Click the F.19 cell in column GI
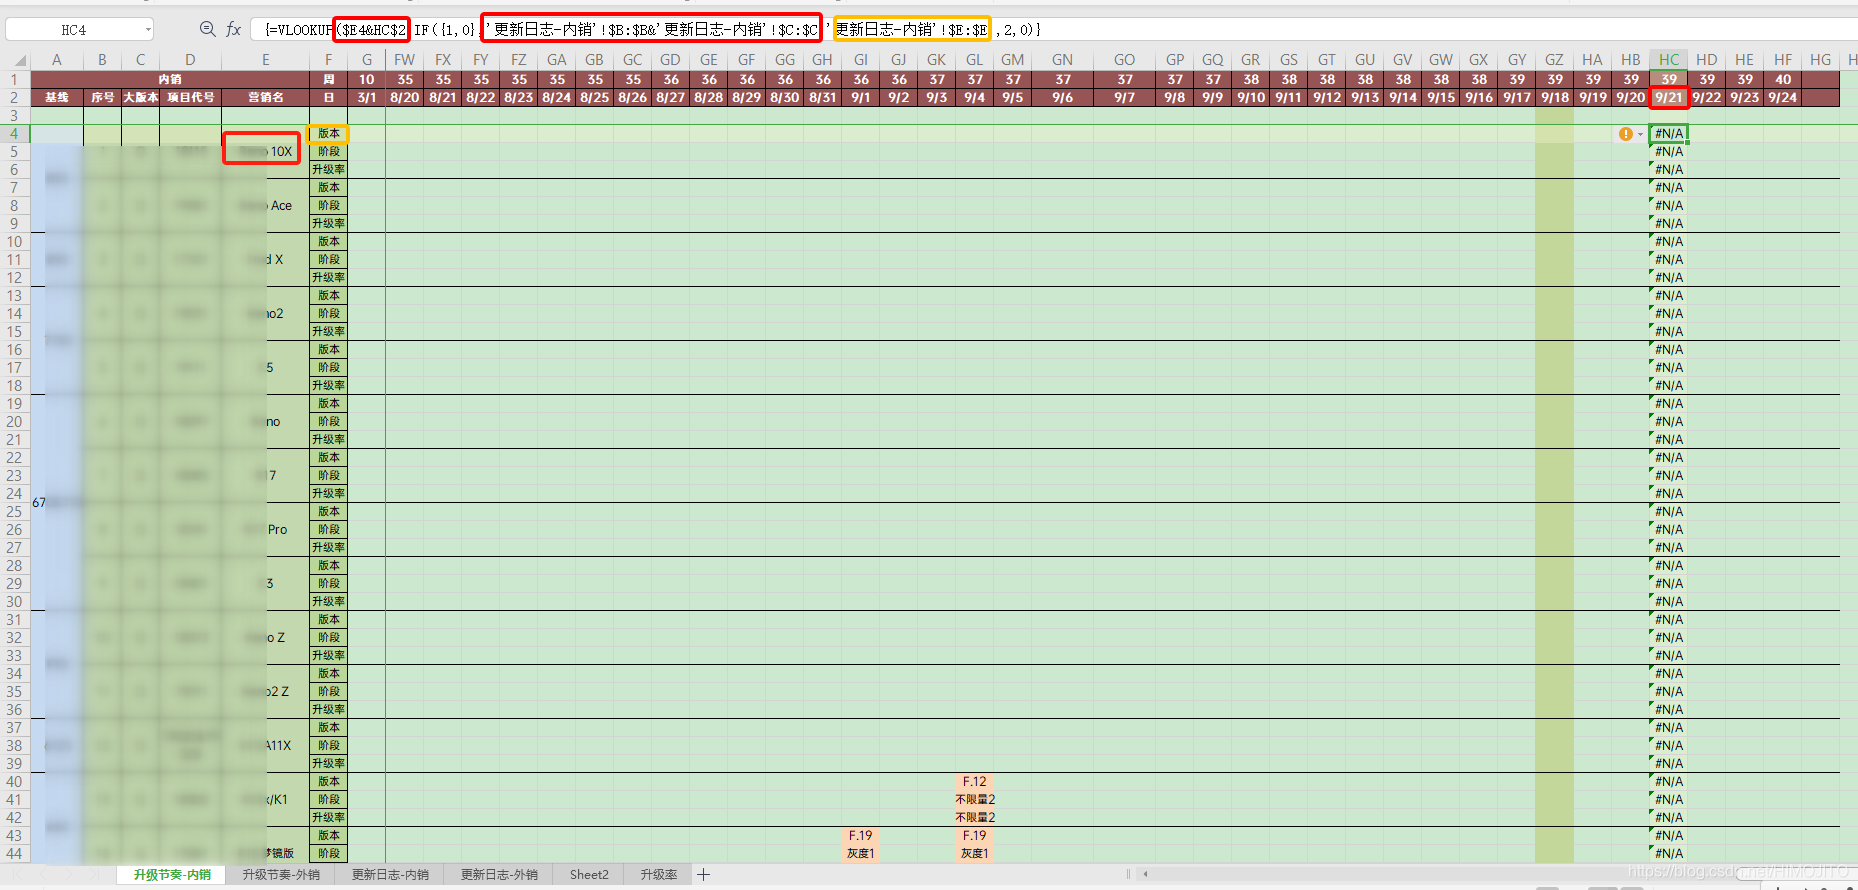This screenshot has height=890, width=1858. coord(861,836)
